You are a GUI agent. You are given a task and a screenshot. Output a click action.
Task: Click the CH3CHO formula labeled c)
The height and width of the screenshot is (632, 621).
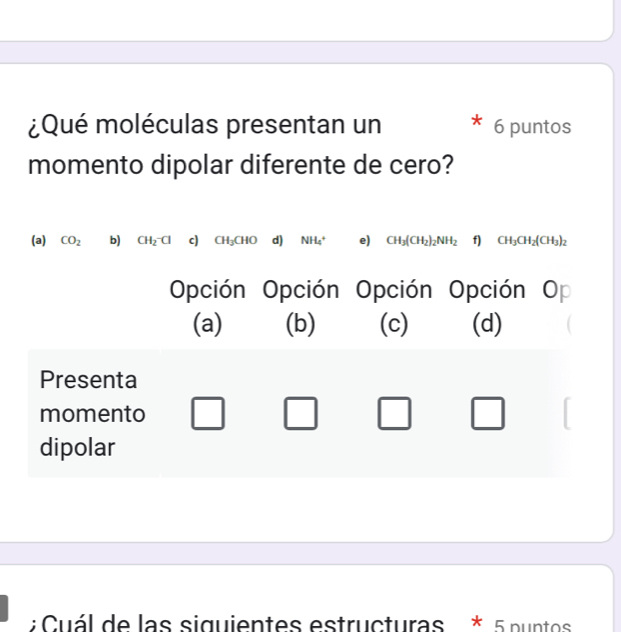coord(236,240)
